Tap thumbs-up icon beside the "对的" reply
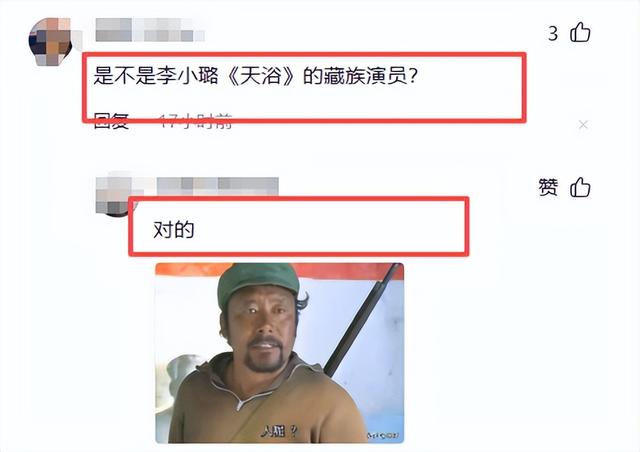Image resolution: width=640 pixels, height=452 pixels. tap(580, 187)
